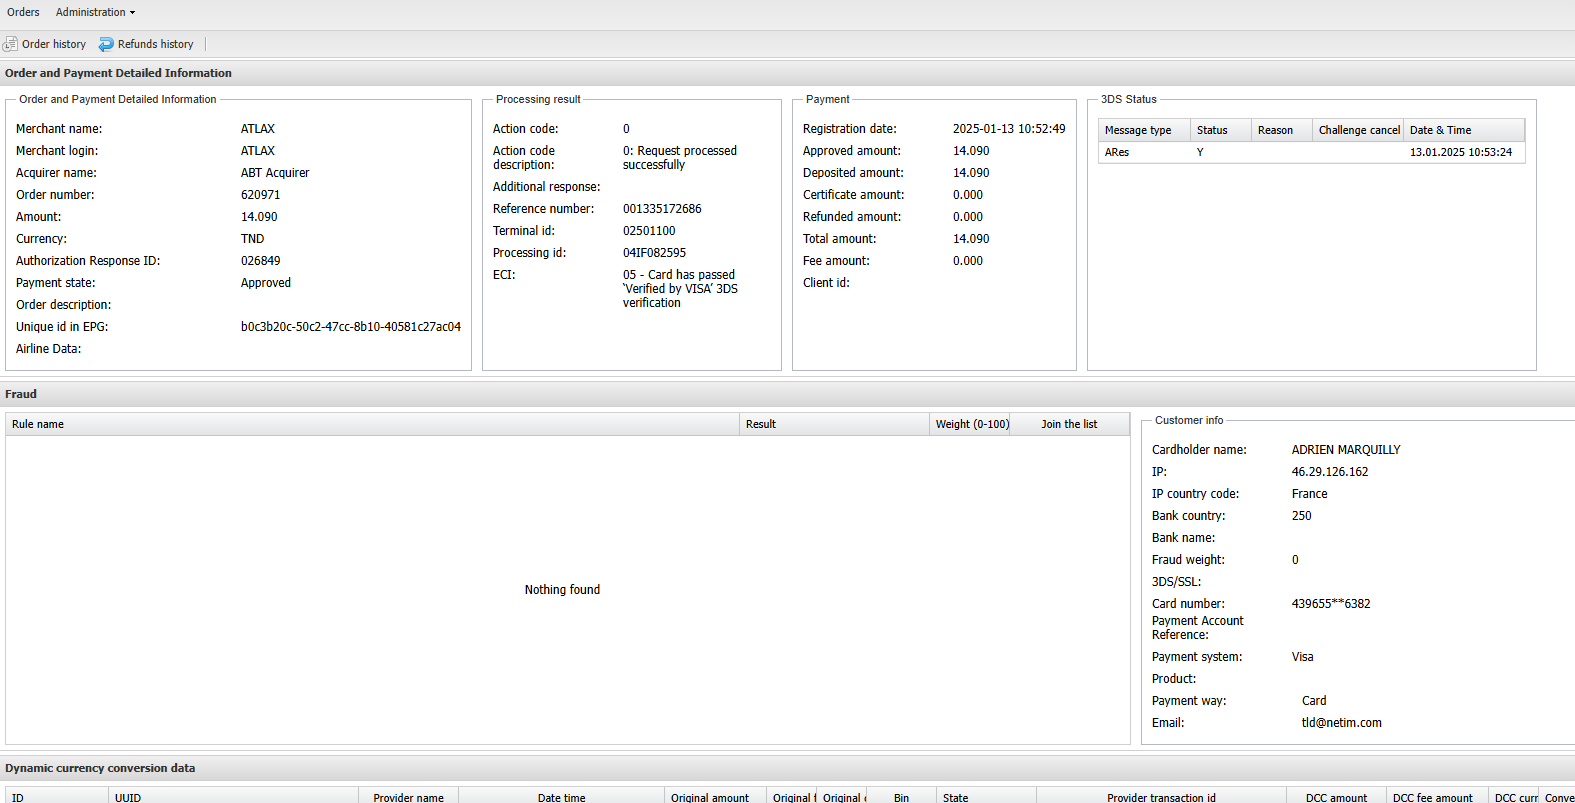The width and height of the screenshot is (1575, 803).
Task: Sort Fraud rules by Weight (0-100)
Action: [971, 424]
